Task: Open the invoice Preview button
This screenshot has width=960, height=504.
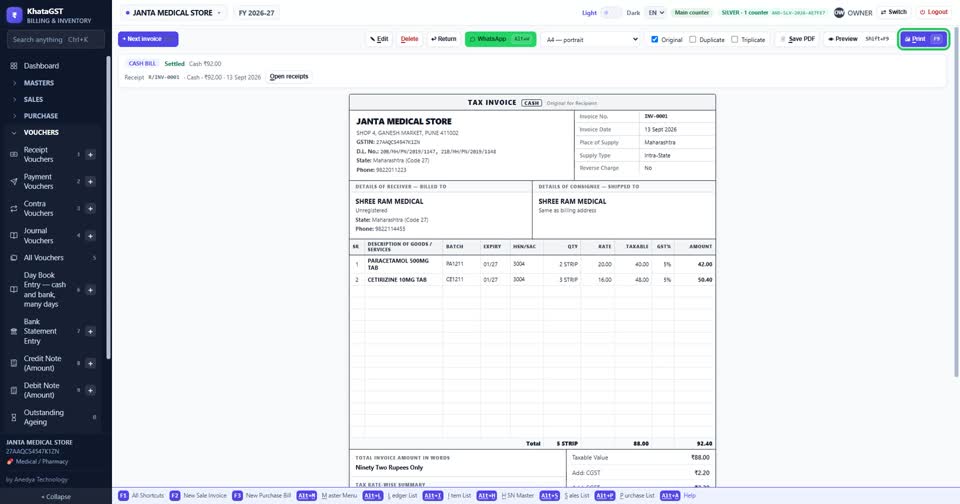Action: pos(858,39)
